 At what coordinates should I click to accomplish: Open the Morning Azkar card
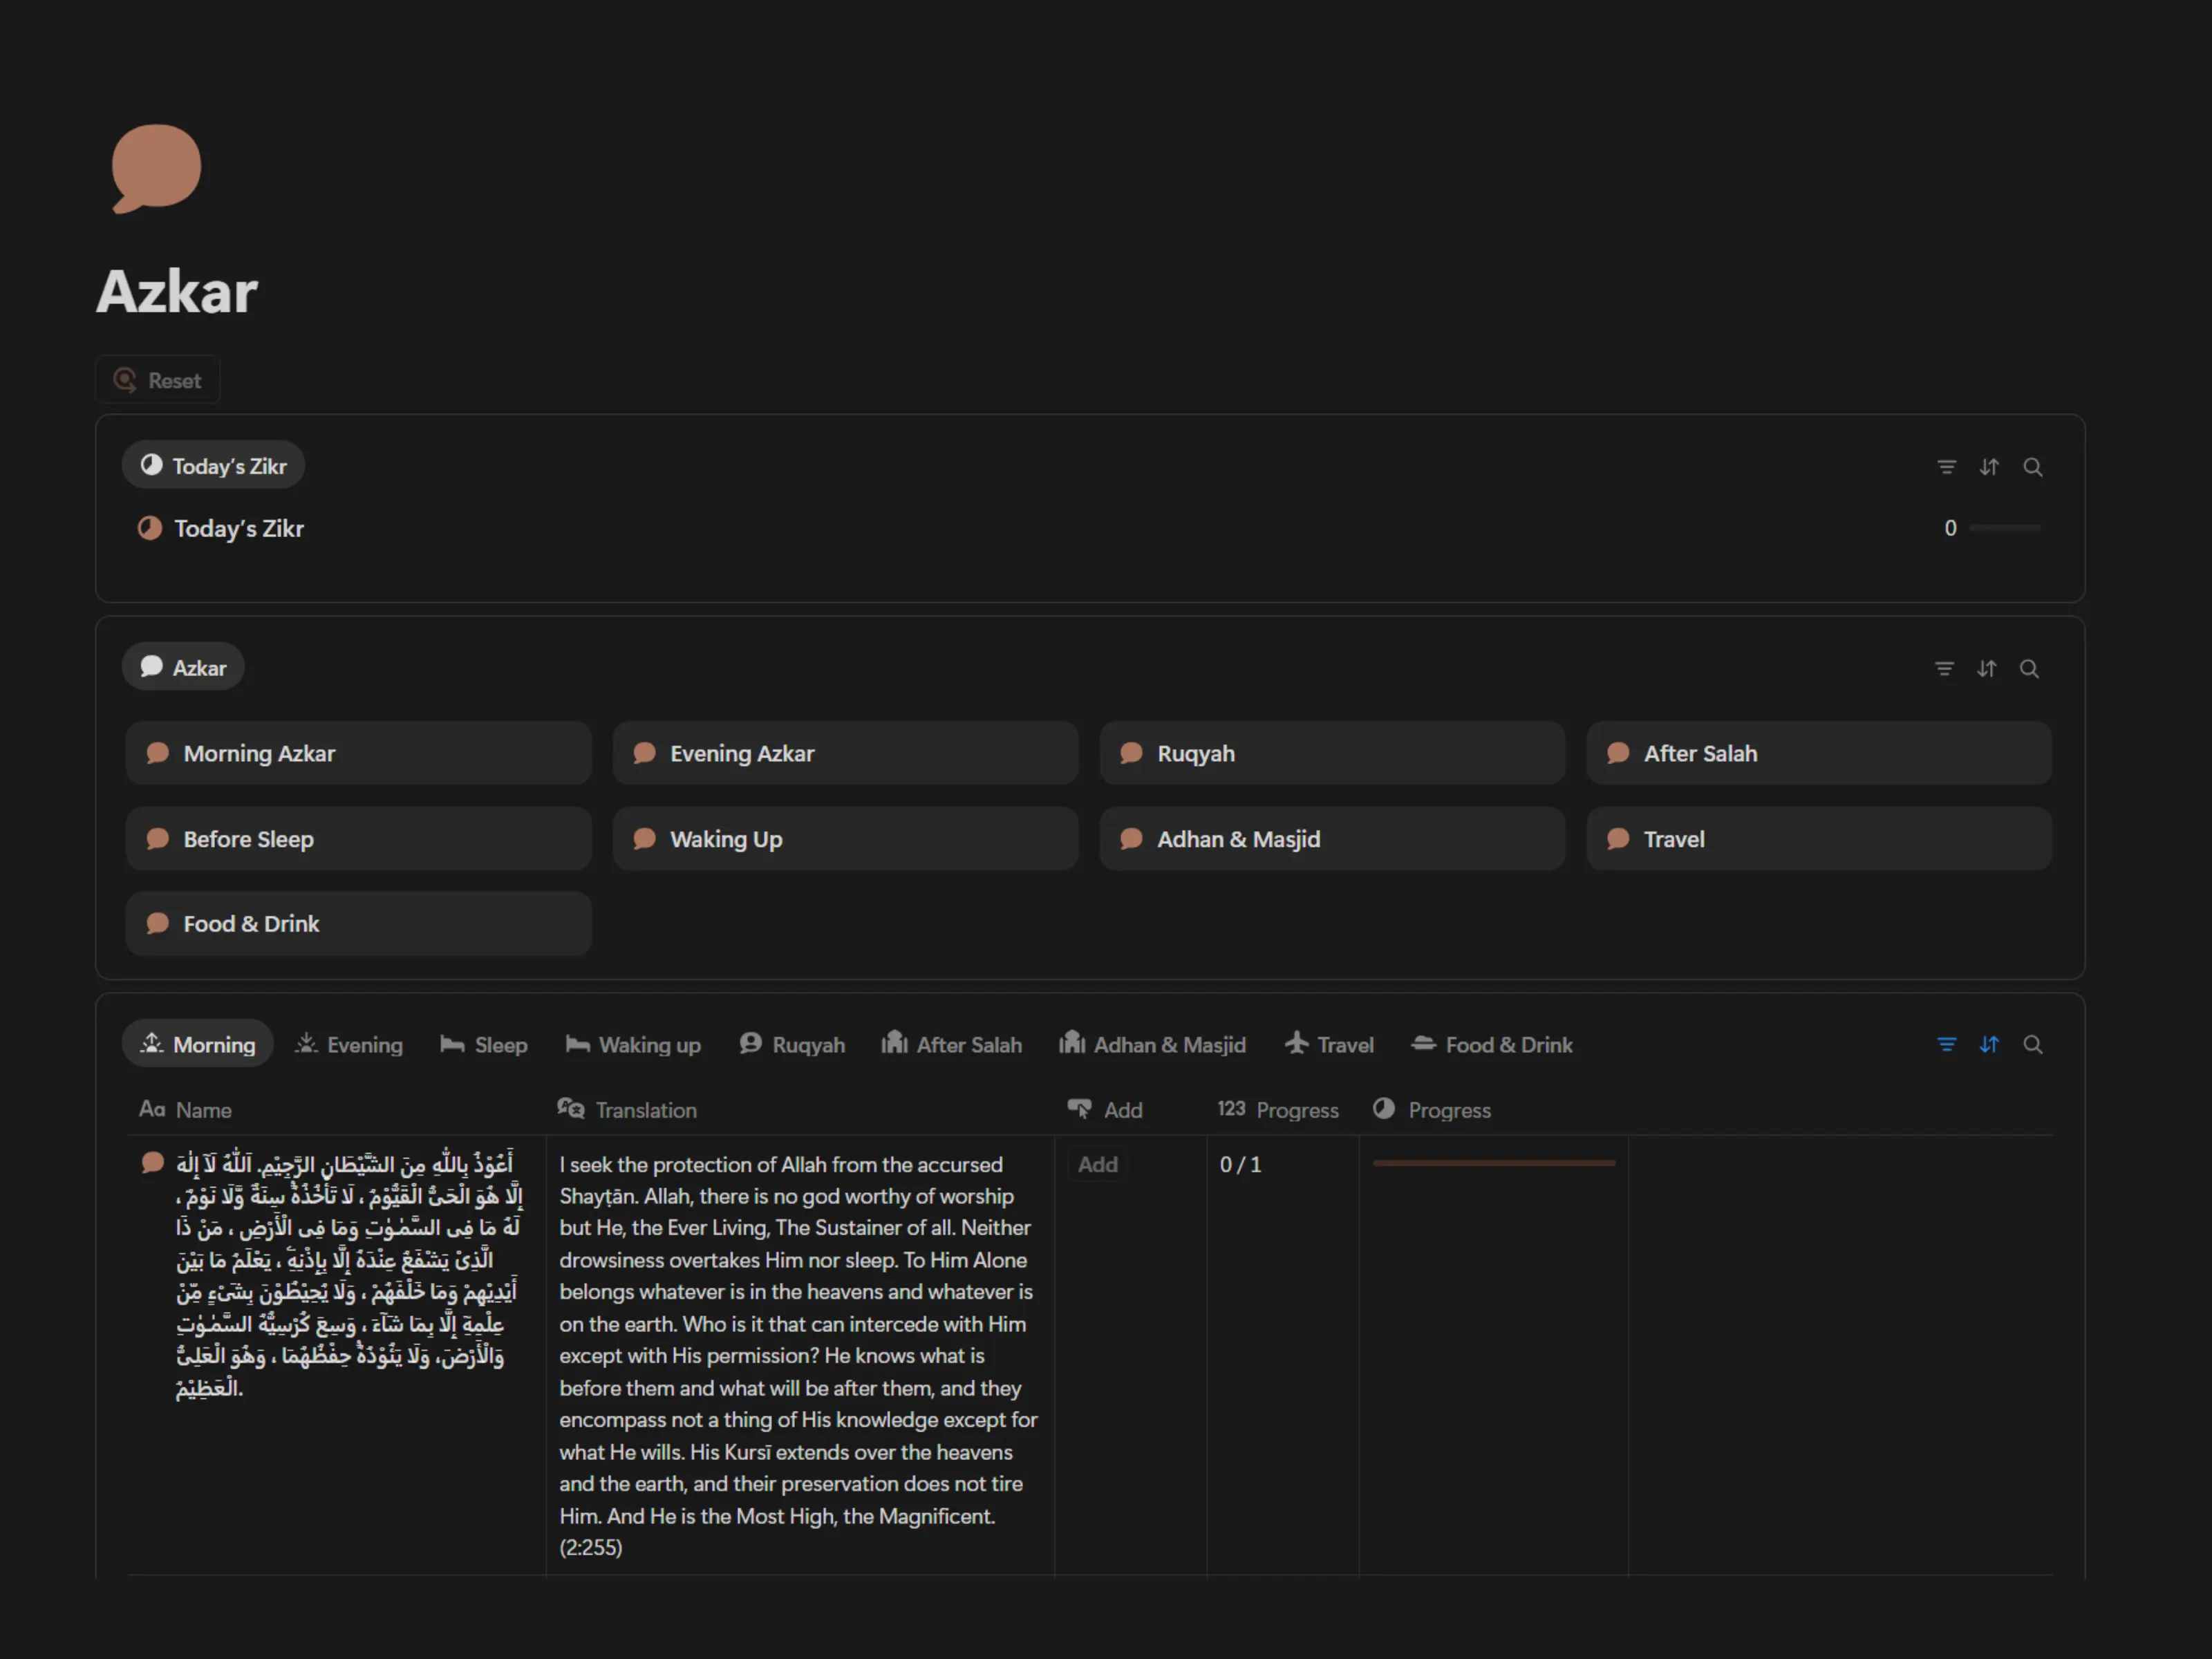[358, 753]
